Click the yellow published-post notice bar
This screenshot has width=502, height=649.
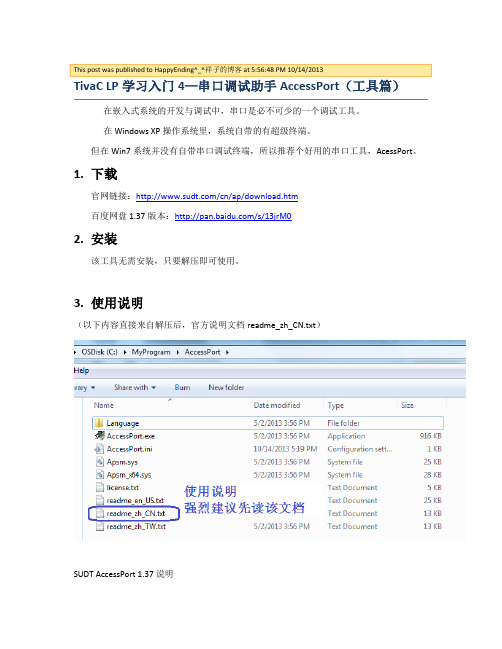pos(251,70)
